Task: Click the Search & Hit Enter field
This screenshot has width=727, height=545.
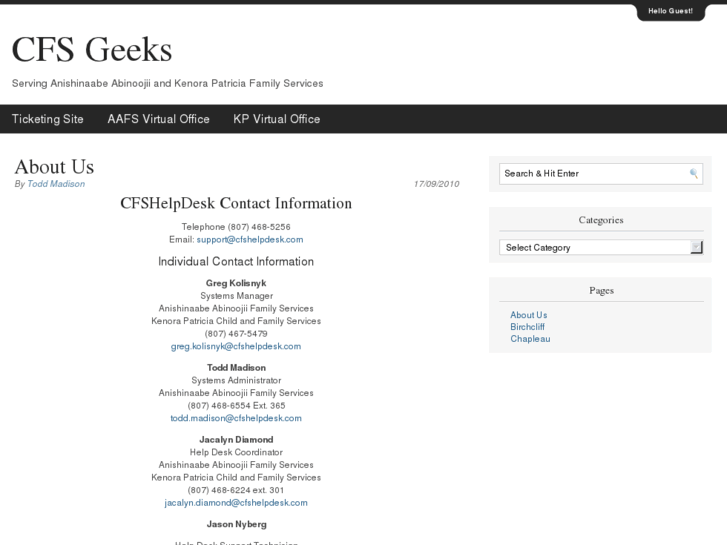Action: click(601, 174)
